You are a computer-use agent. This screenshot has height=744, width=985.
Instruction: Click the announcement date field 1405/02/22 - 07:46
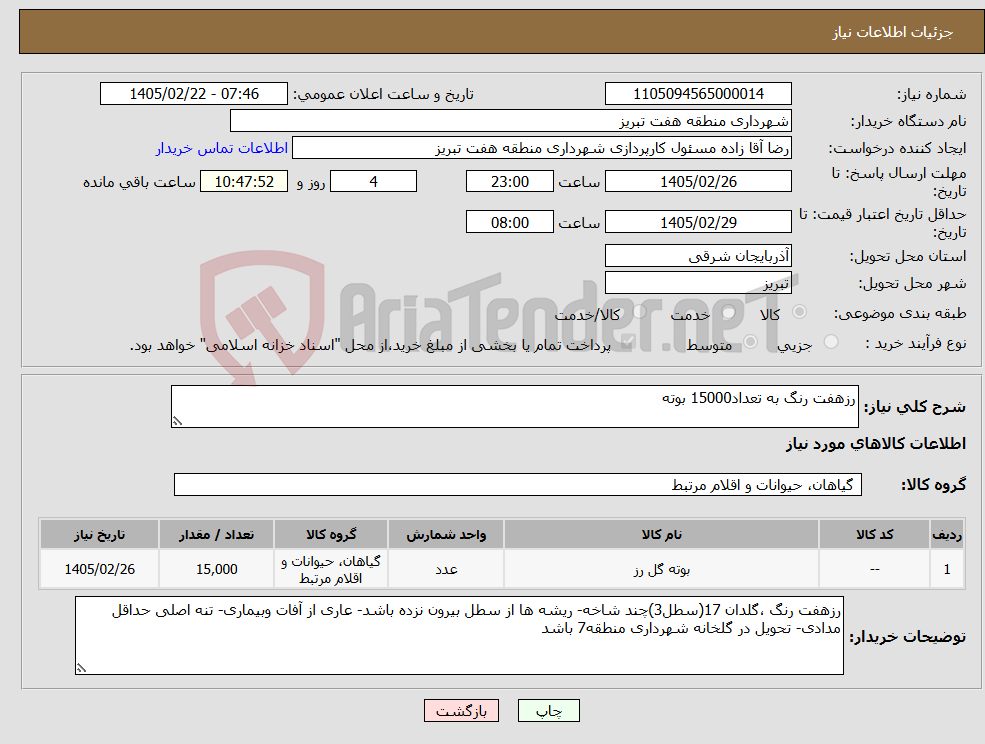(193, 94)
